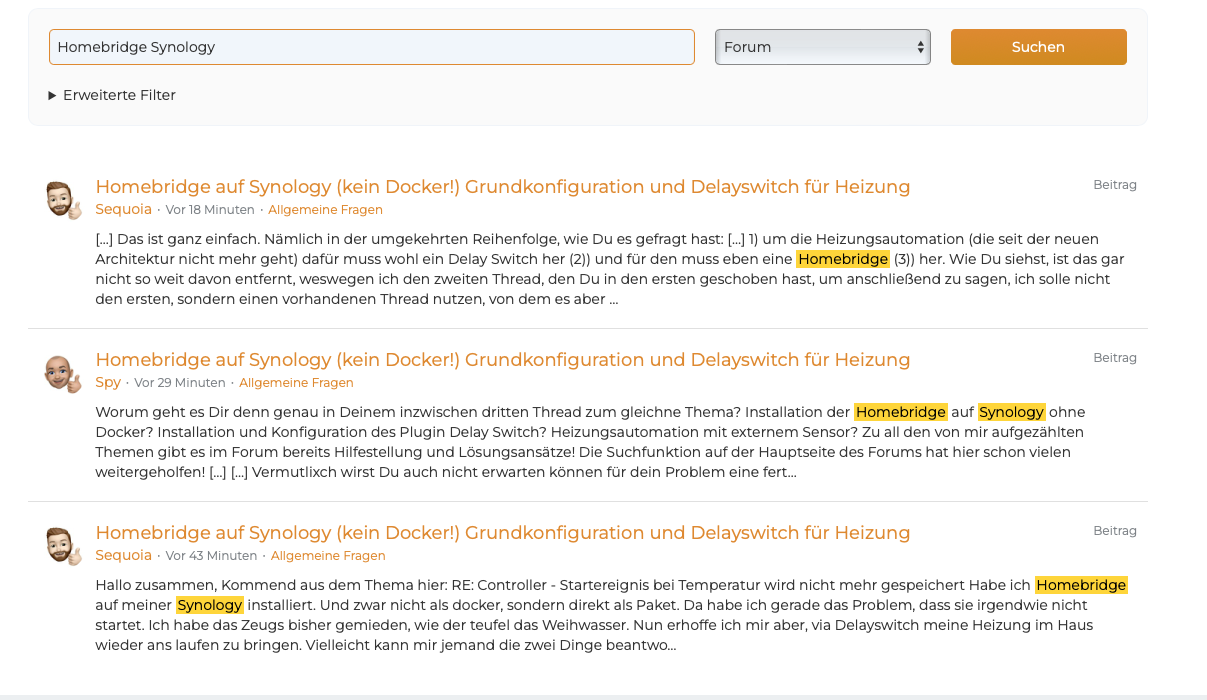This screenshot has height=700, width=1207.
Task: Visit Sequoia's profile from the first result
Action: point(123,209)
